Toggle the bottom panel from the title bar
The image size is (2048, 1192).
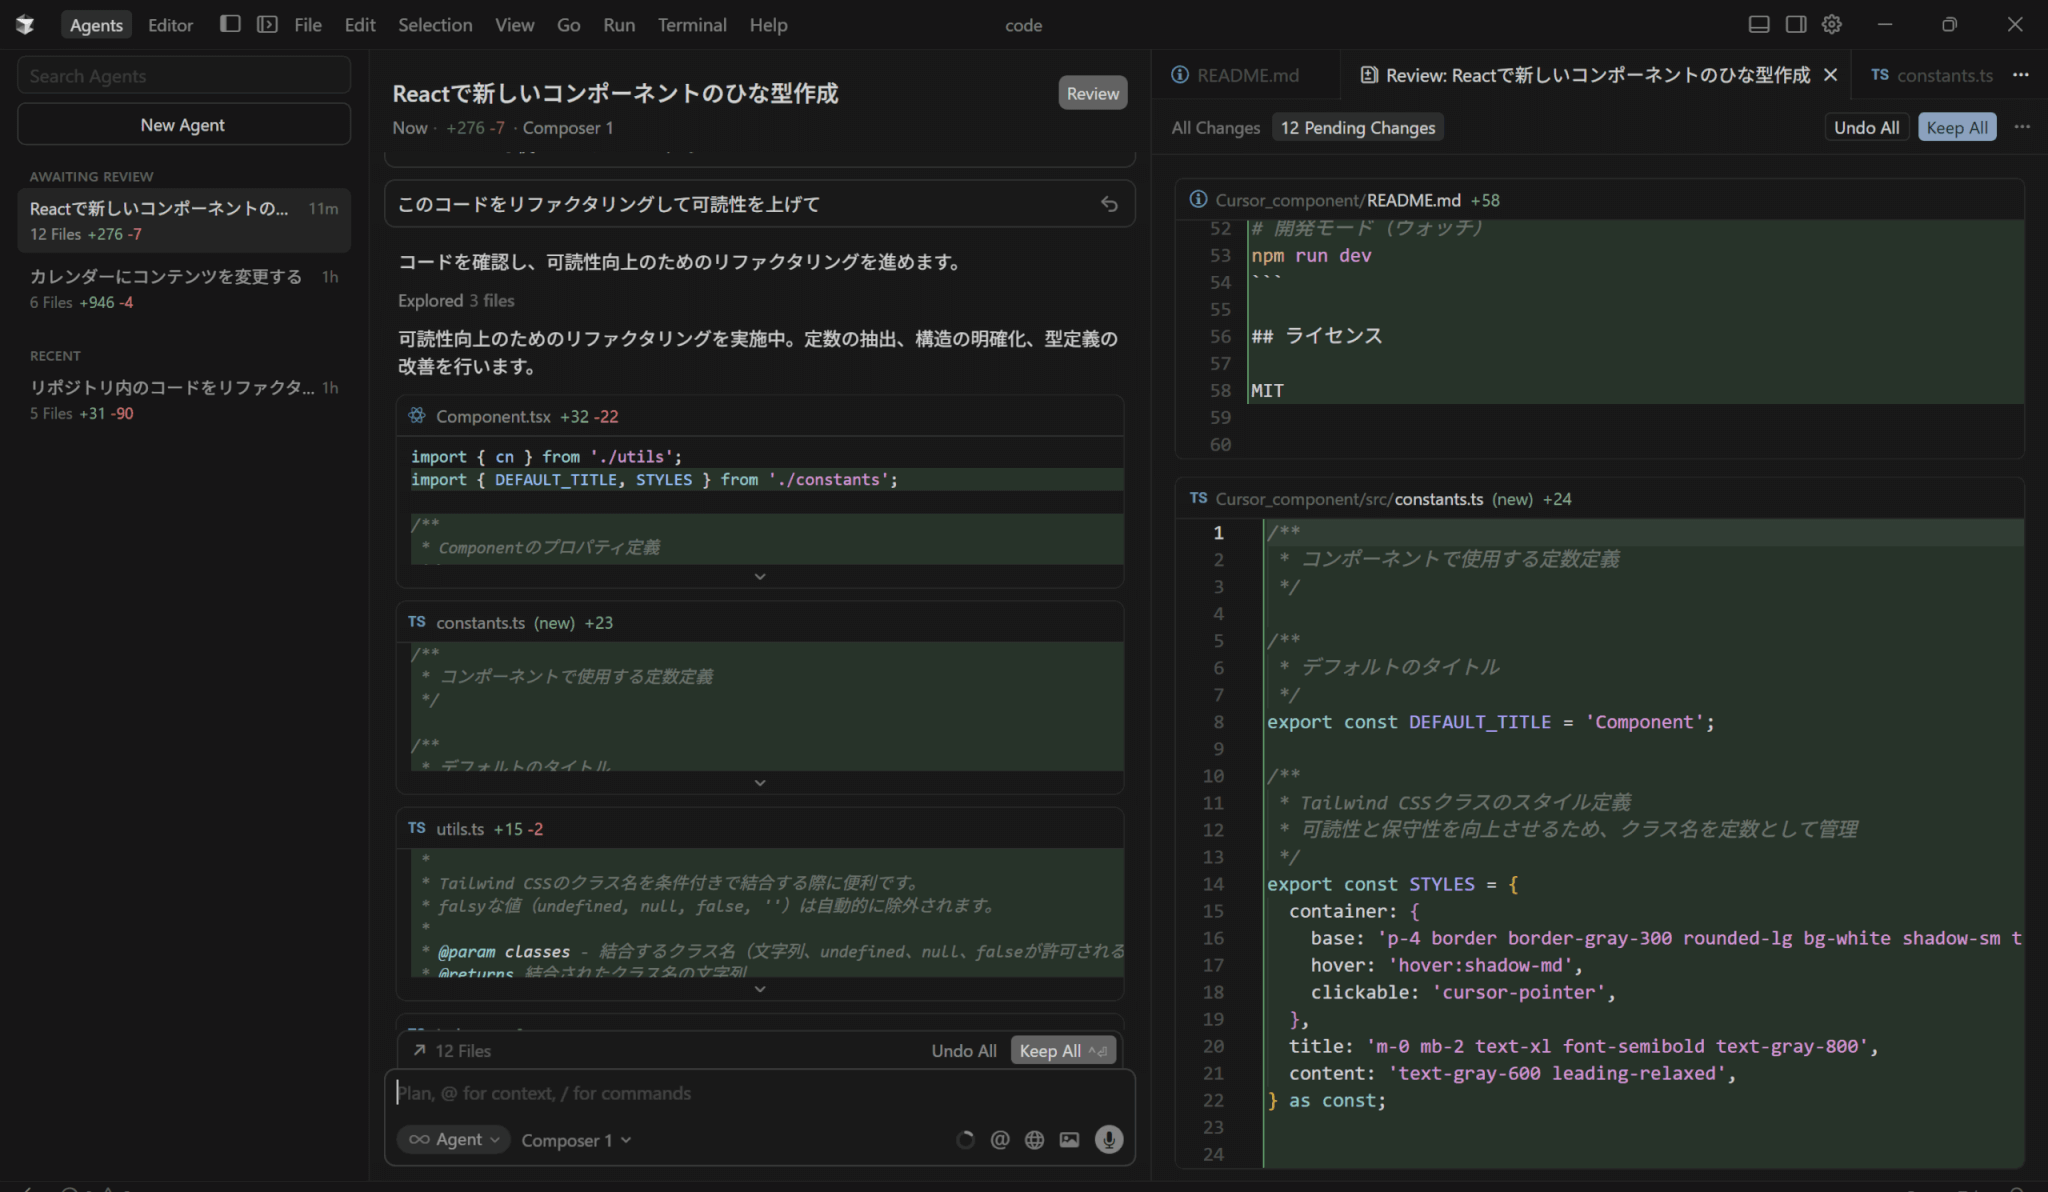(x=1759, y=24)
